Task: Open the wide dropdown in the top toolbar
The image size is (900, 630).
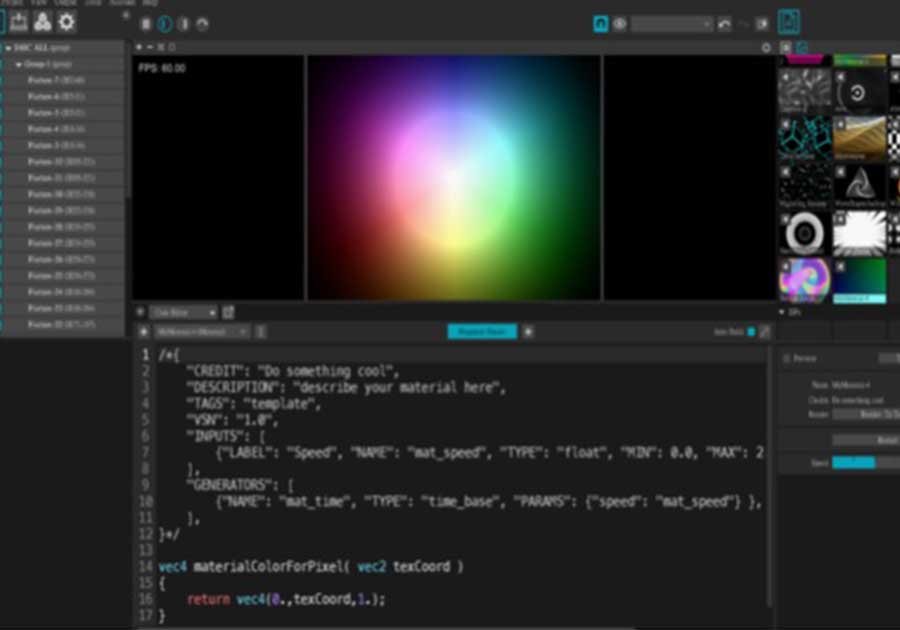Action: [672, 24]
